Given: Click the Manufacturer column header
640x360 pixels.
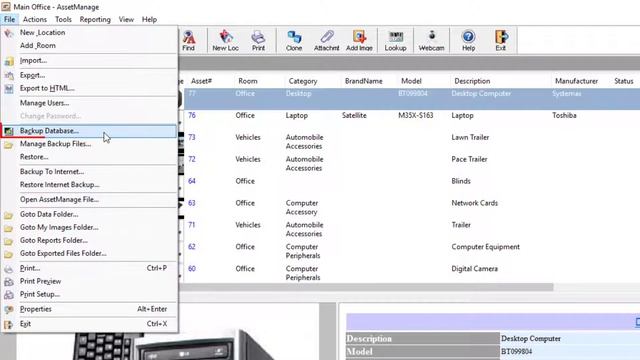Looking at the screenshot, I should tap(576, 81).
